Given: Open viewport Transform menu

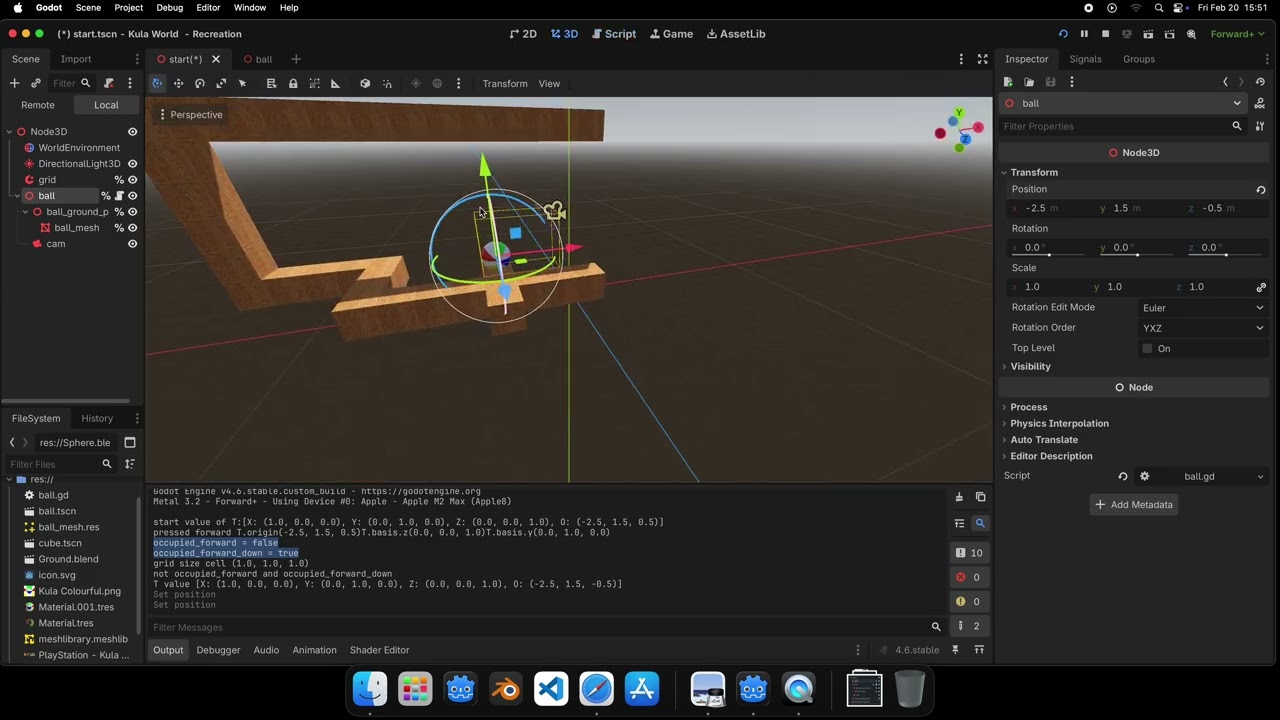Looking at the screenshot, I should pos(505,84).
